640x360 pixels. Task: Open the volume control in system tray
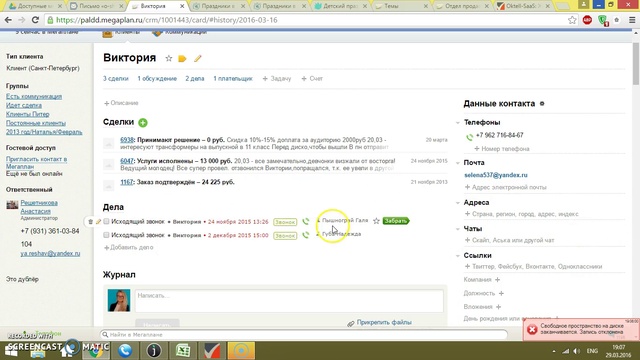pyautogui.click(x=576, y=351)
